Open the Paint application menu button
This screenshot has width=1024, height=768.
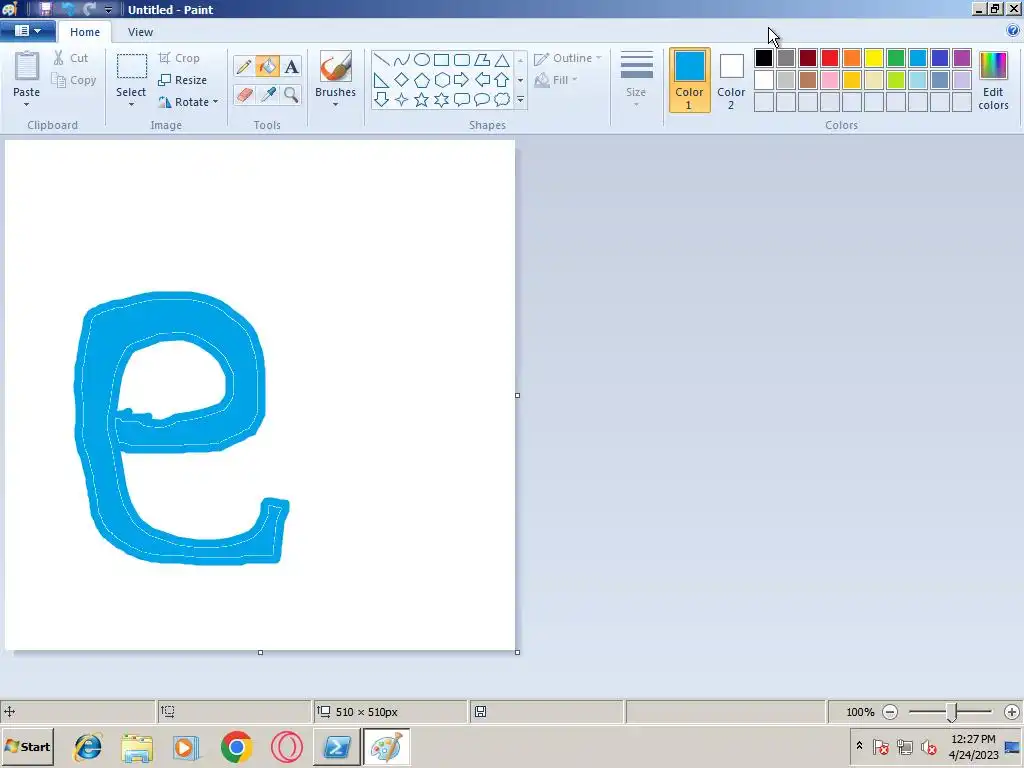click(x=27, y=31)
